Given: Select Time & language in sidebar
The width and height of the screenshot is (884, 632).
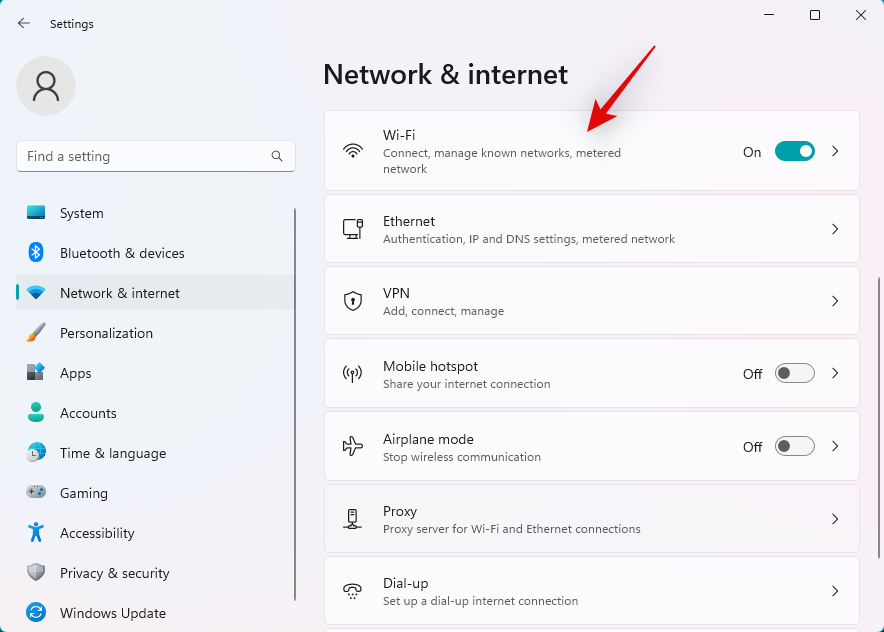Looking at the screenshot, I should click(112, 453).
